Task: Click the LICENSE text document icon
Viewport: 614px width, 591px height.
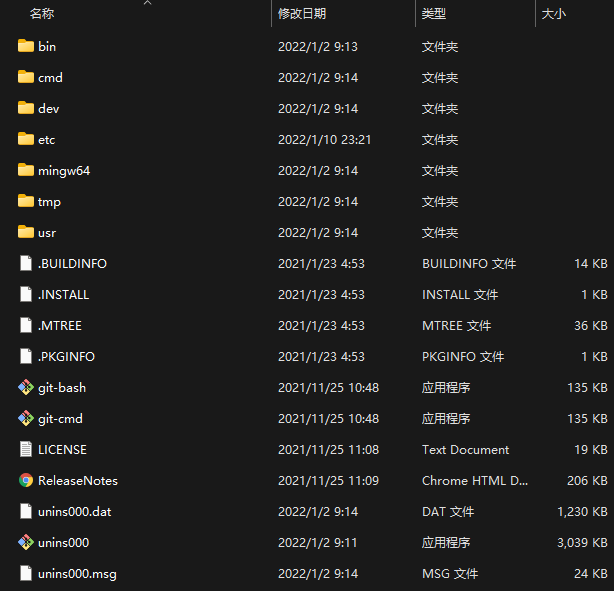Action: click(x=26, y=449)
